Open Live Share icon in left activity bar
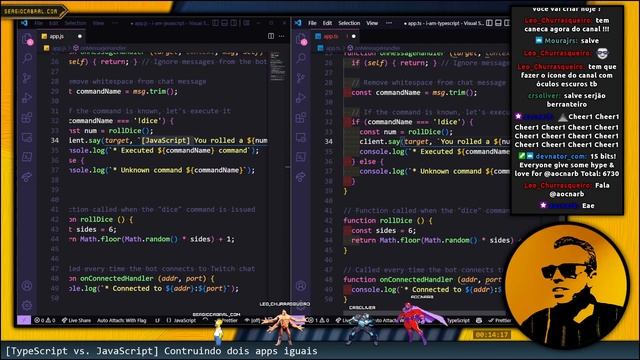This screenshot has width=640, height=360. [27, 176]
